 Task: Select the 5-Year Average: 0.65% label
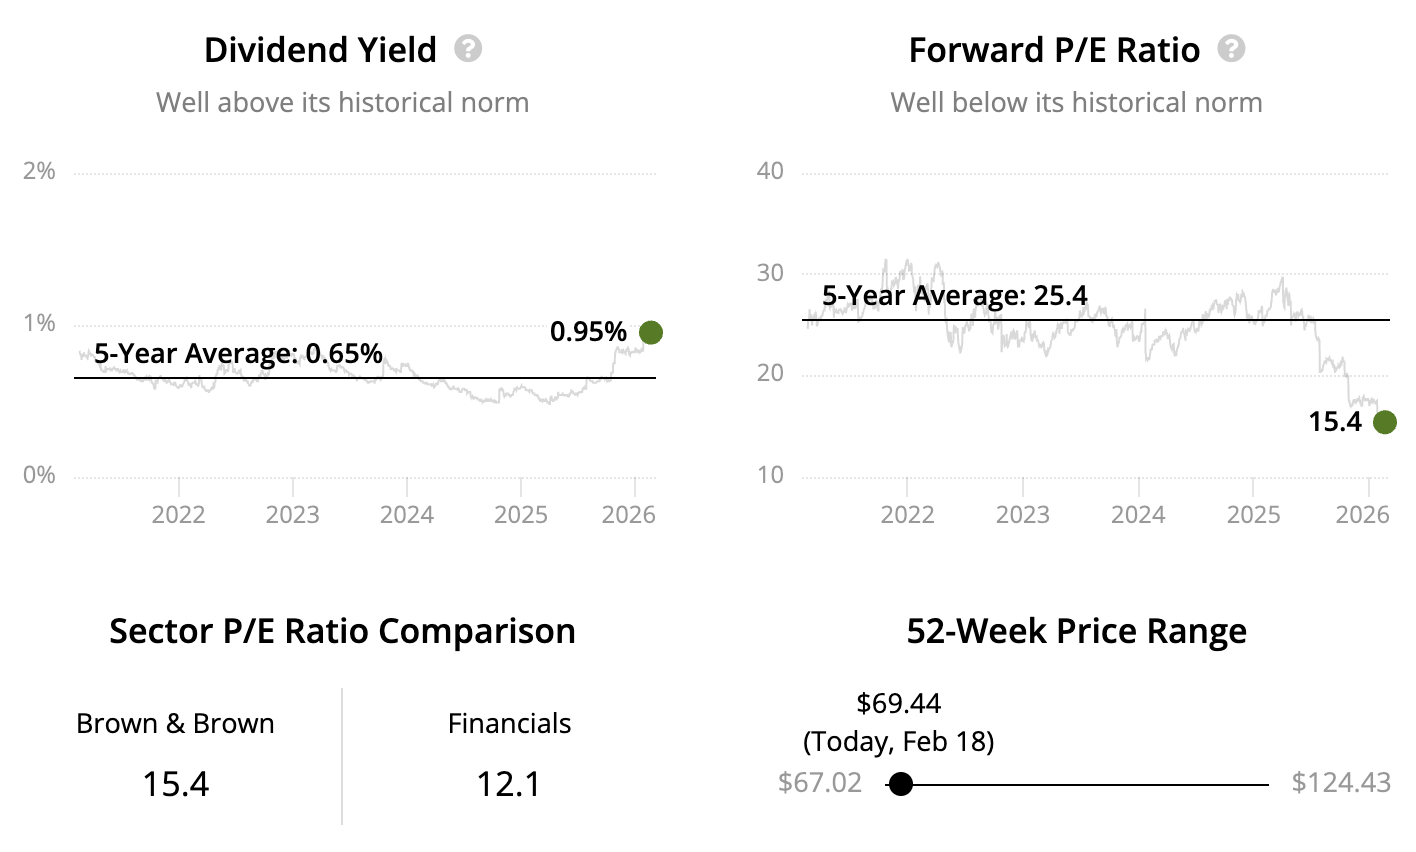click(x=238, y=353)
